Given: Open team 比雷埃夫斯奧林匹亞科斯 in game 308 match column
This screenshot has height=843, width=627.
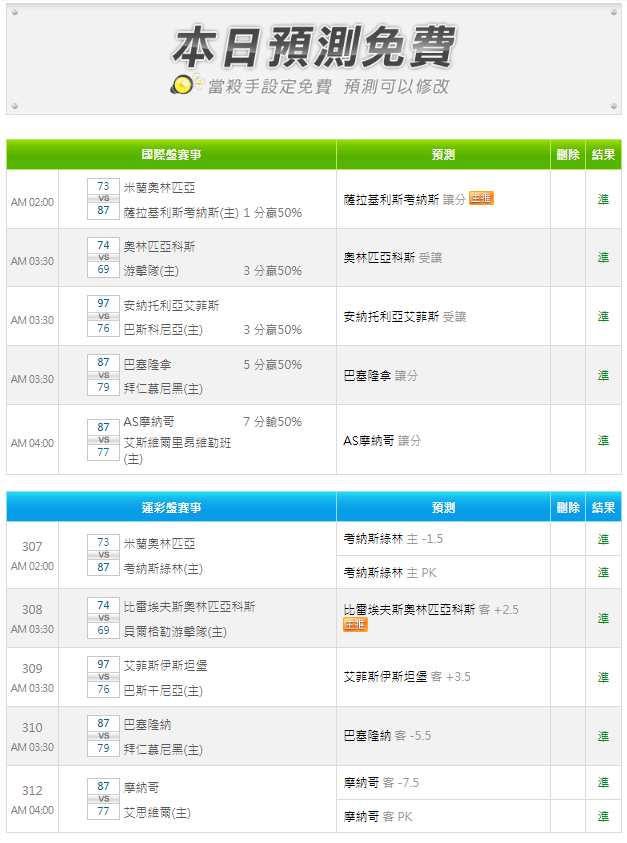Looking at the screenshot, I should point(189,607).
